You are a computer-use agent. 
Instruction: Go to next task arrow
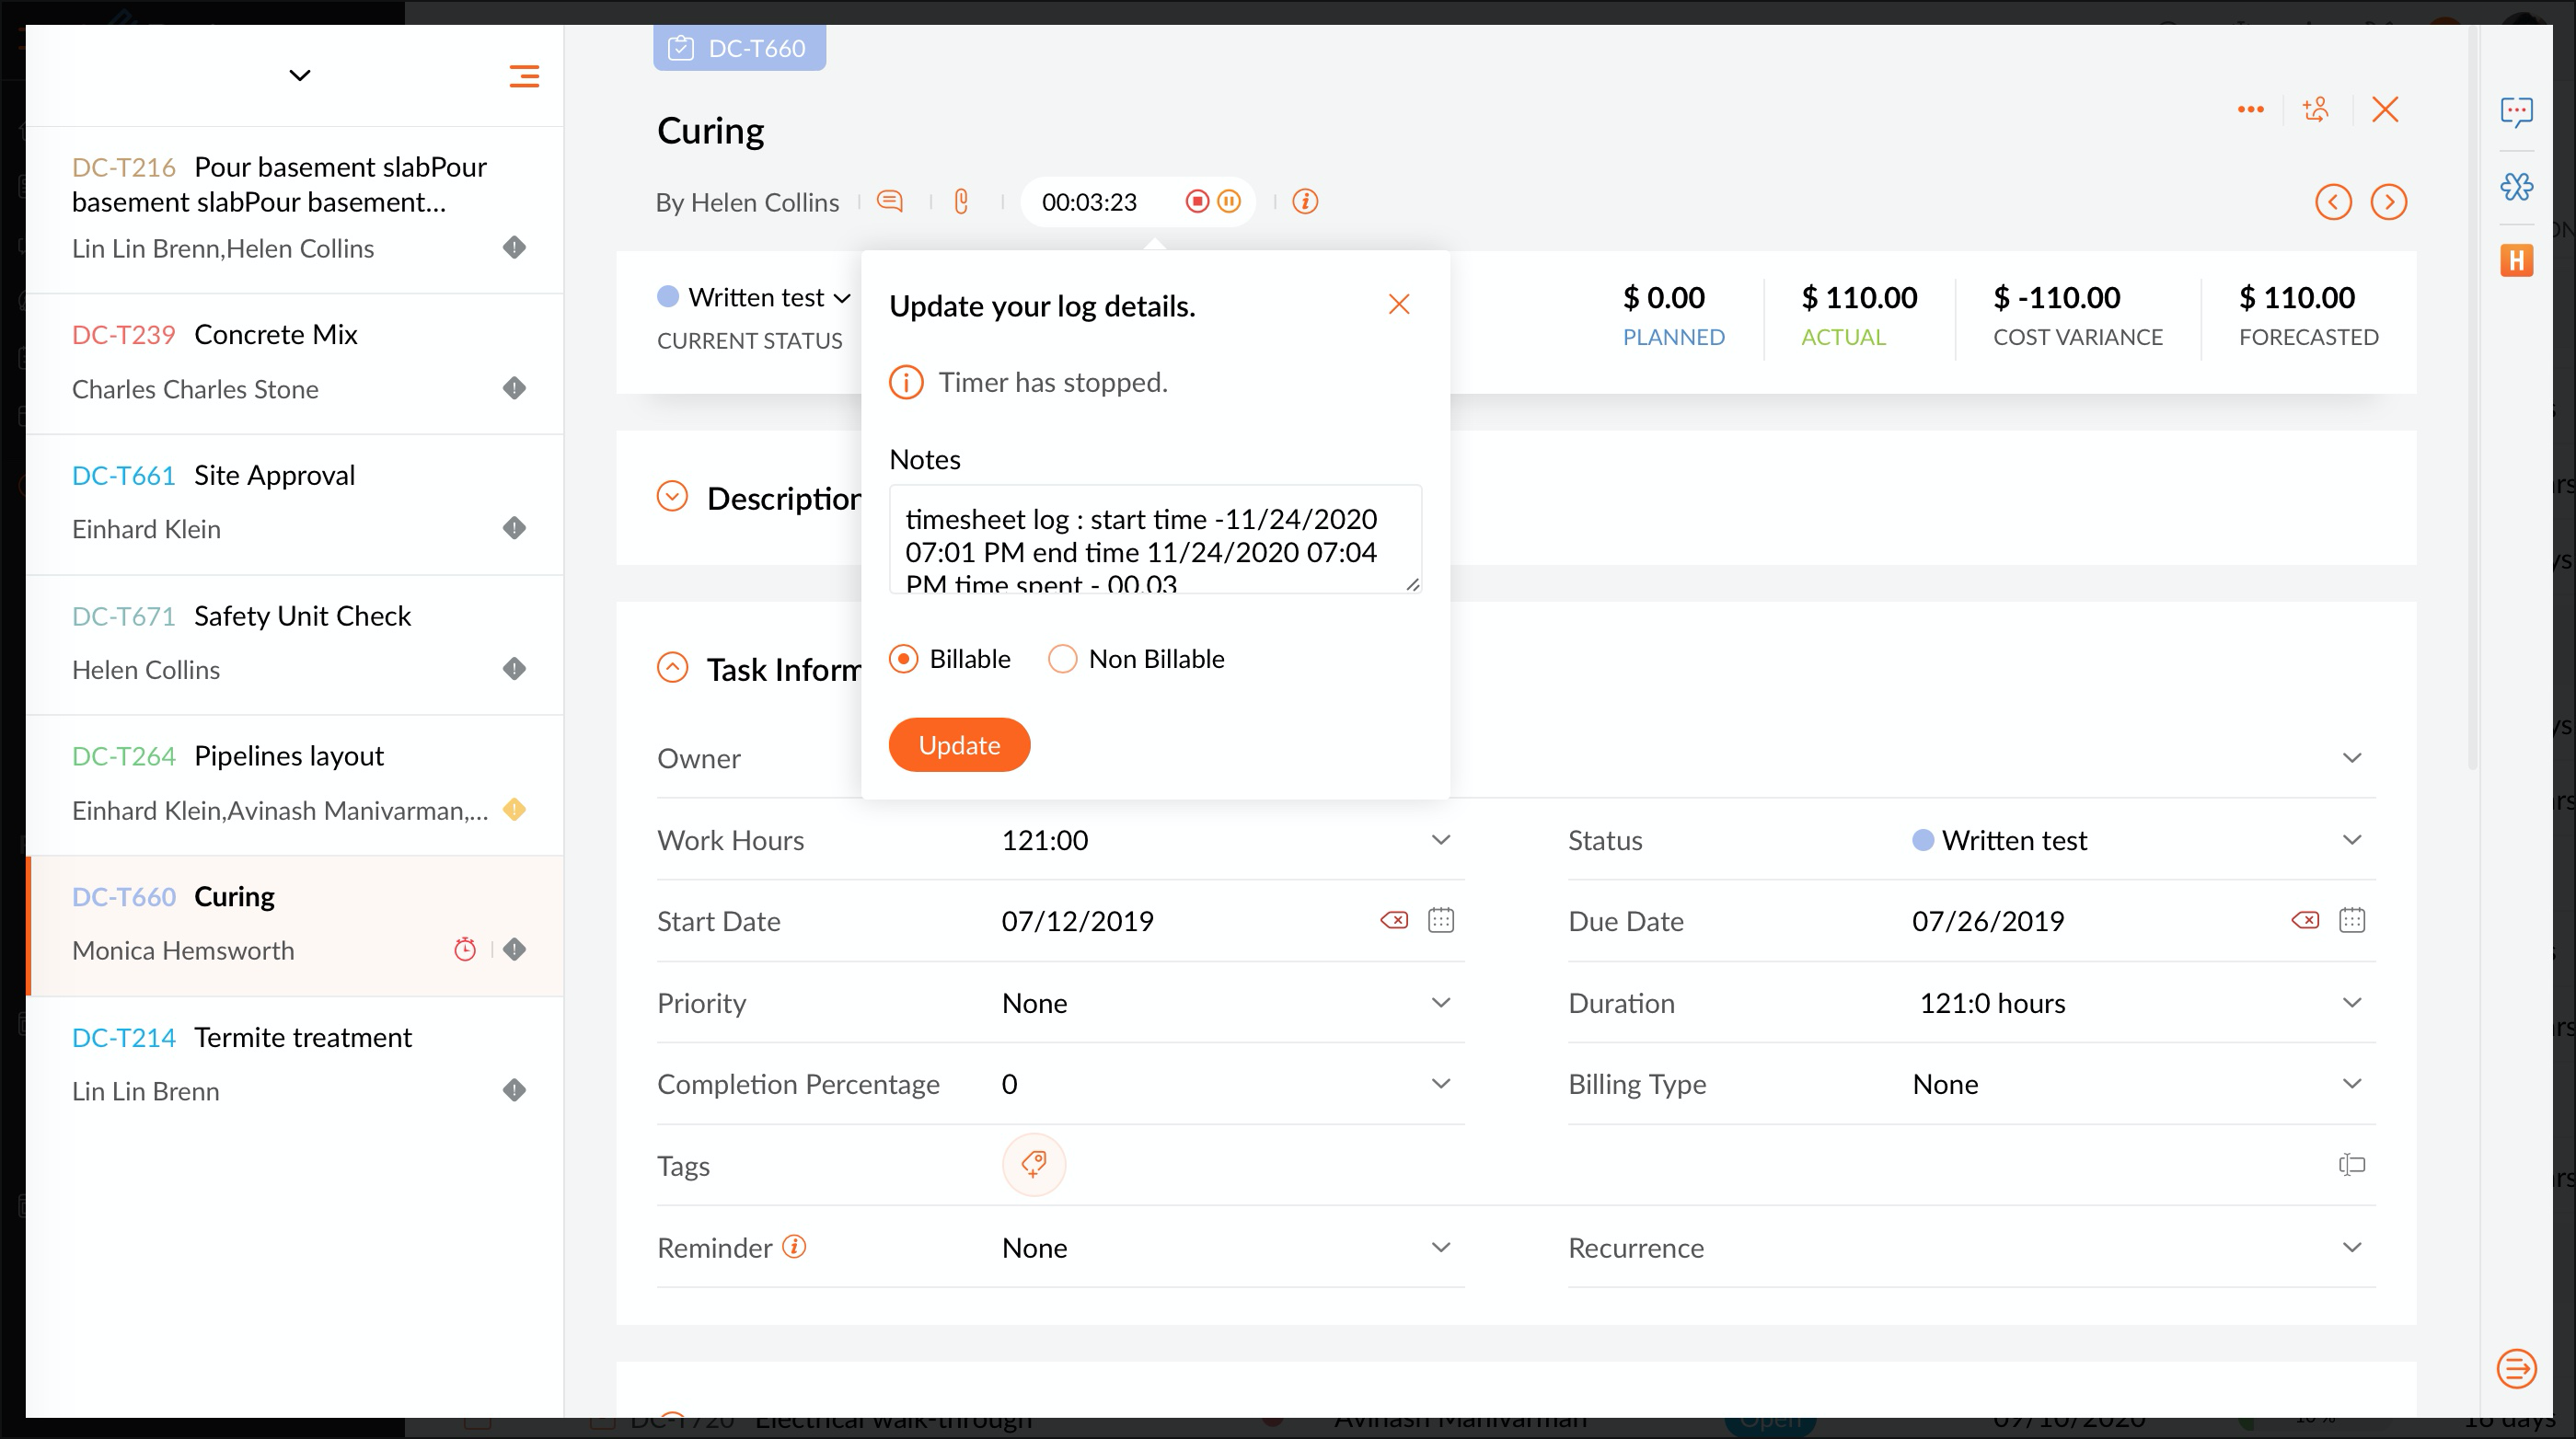click(2388, 202)
